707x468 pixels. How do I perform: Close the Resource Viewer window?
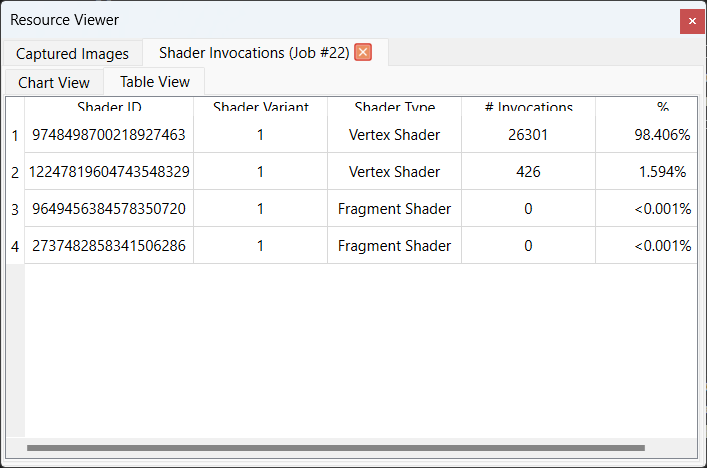(x=692, y=21)
